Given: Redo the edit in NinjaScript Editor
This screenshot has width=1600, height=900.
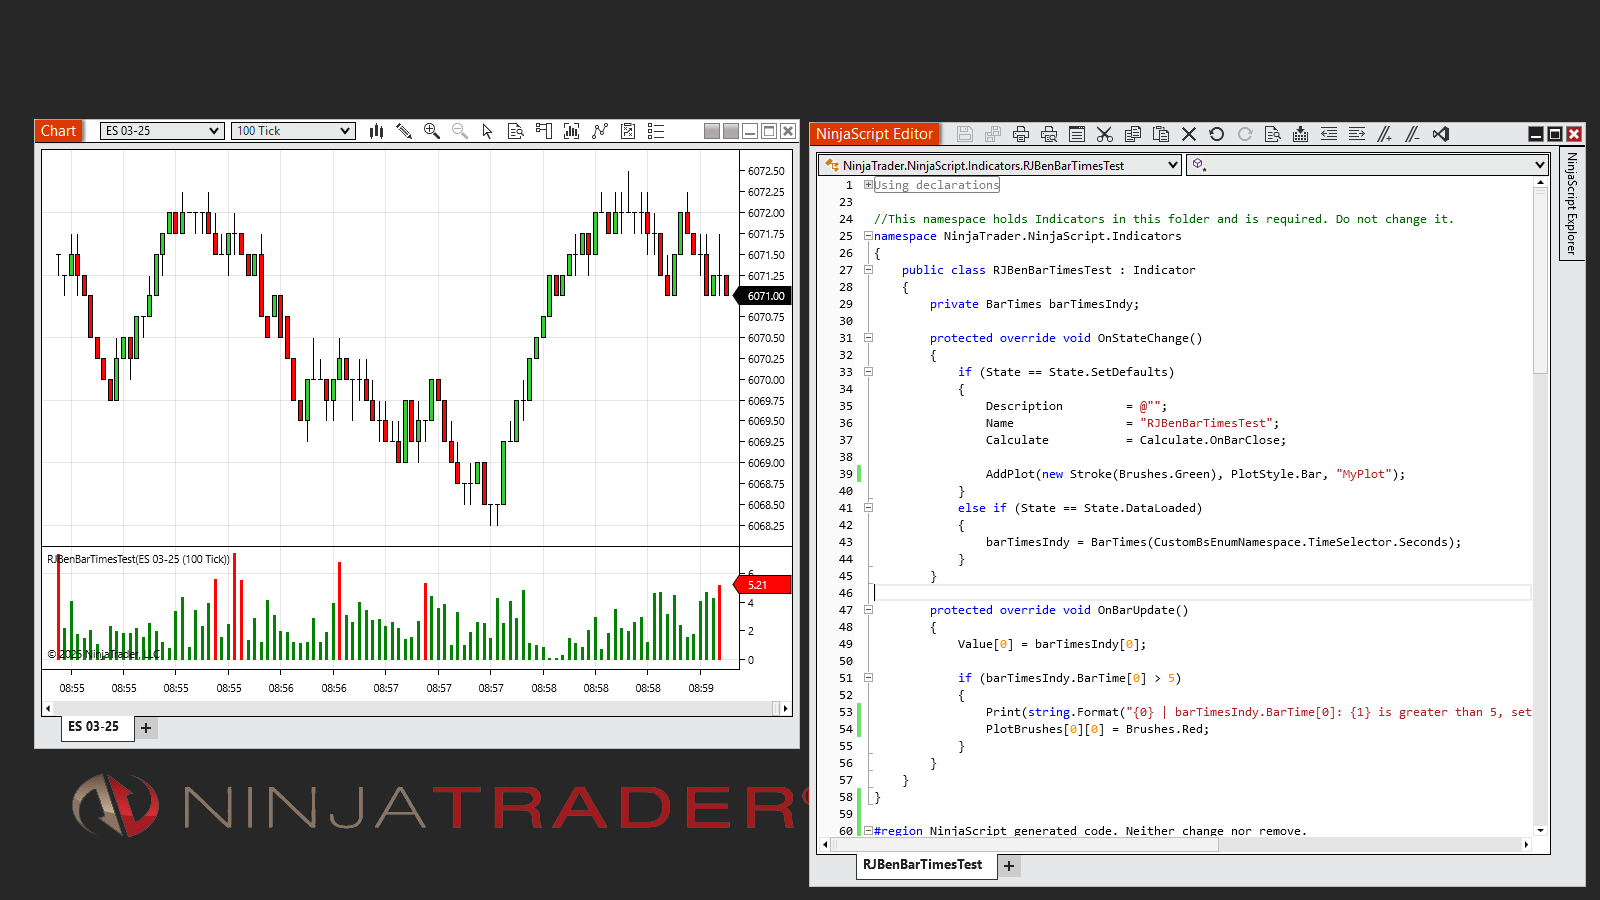Looking at the screenshot, I should pyautogui.click(x=1245, y=134).
